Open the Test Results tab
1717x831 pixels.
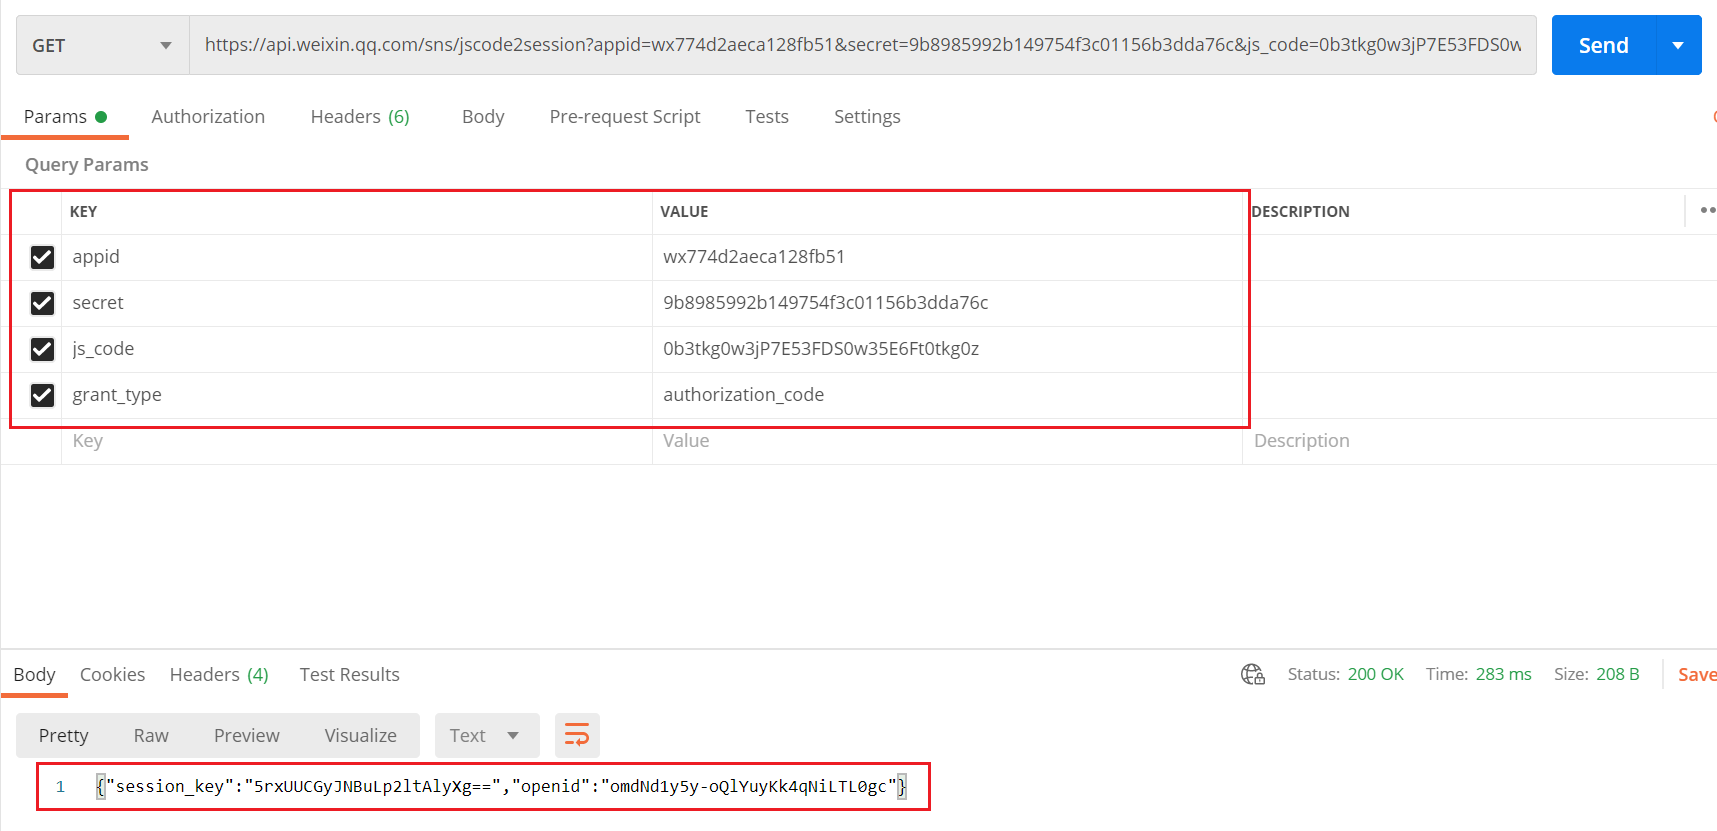349,675
